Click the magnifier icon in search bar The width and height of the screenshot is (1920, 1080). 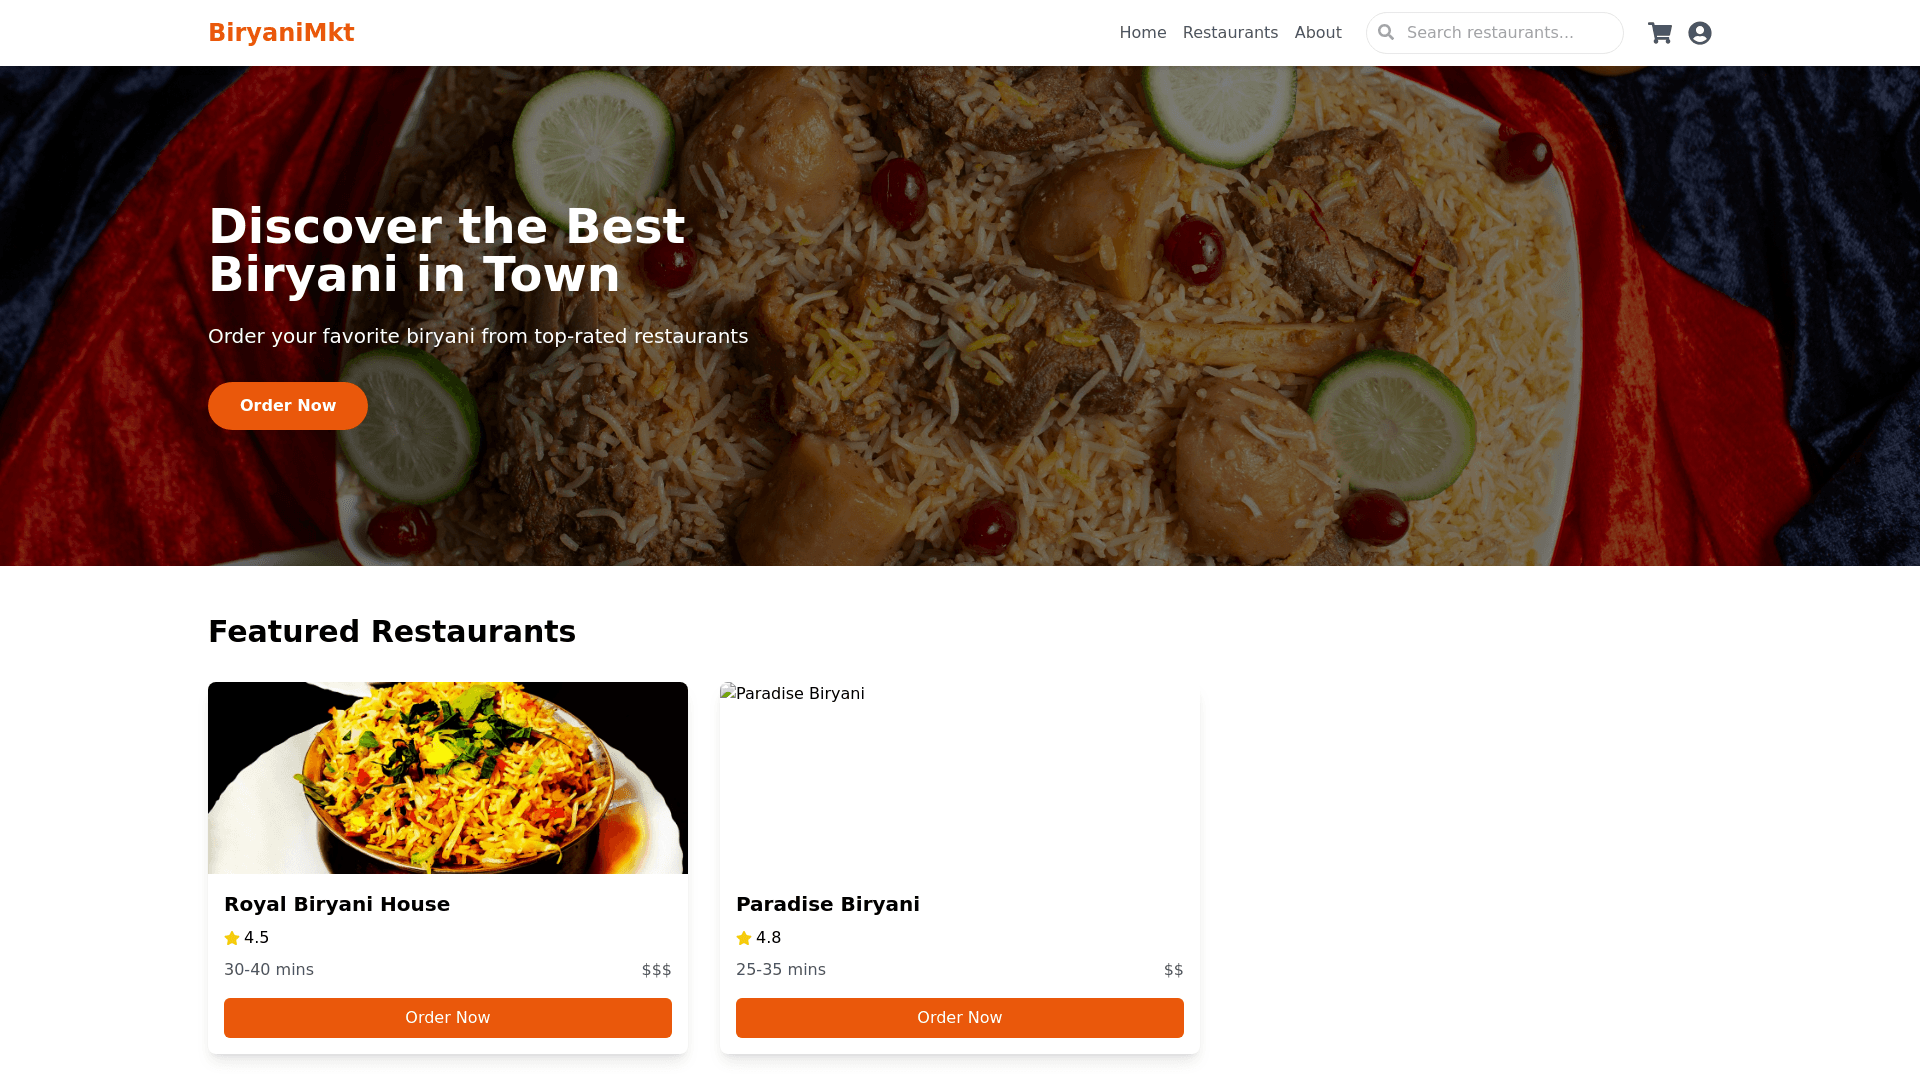[1386, 32]
